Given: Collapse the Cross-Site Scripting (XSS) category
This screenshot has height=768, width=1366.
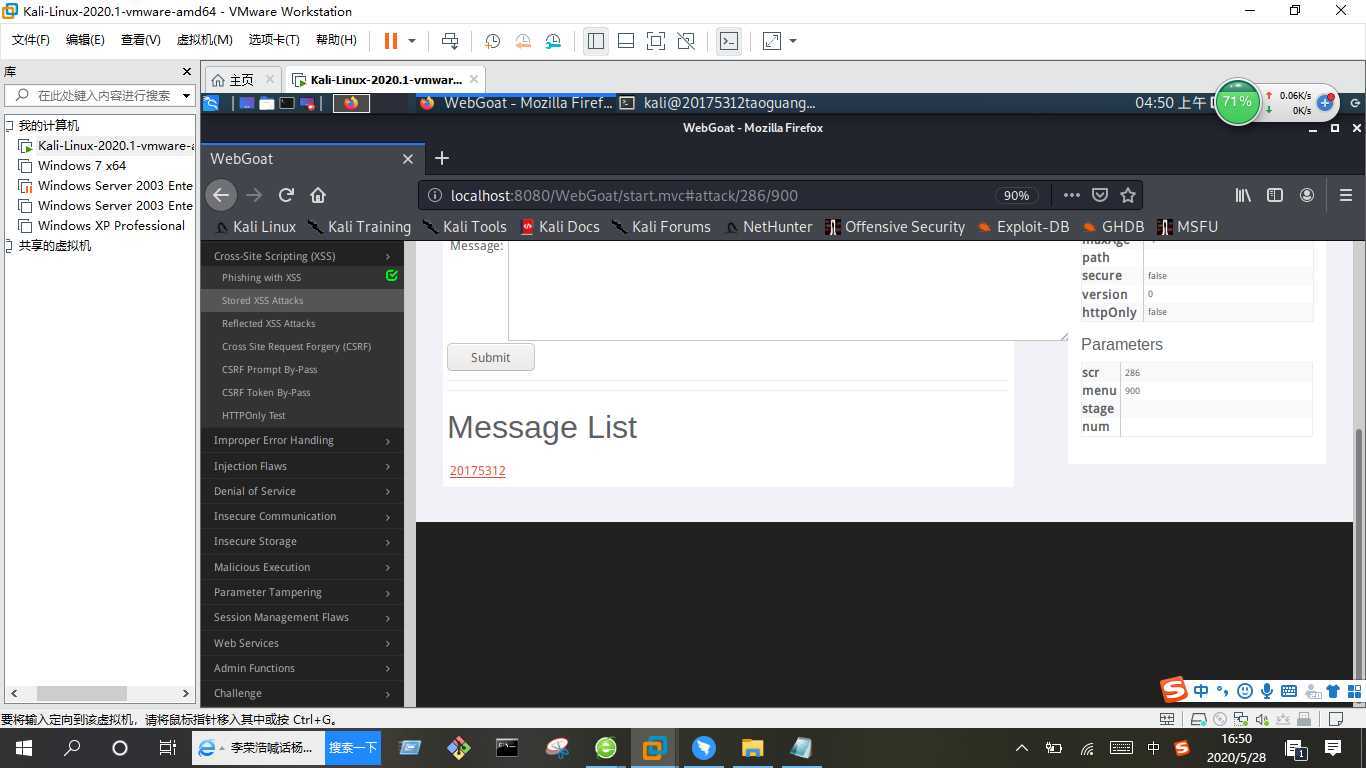Looking at the screenshot, I should 302,256.
